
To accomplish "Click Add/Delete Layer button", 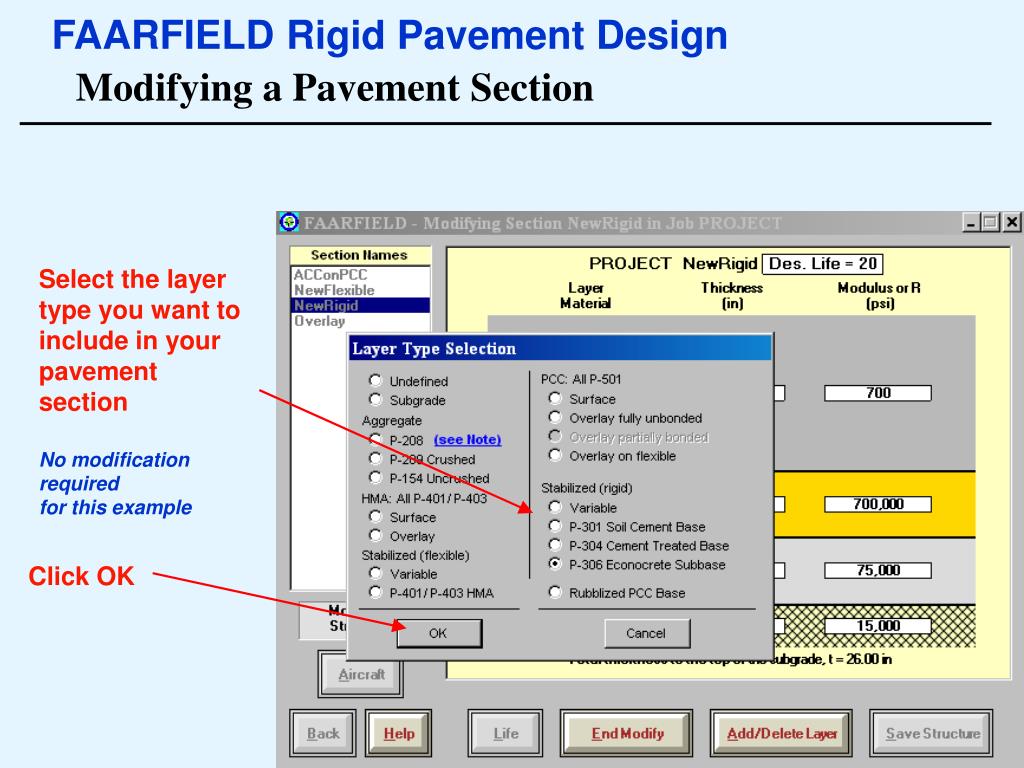I will point(782,733).
